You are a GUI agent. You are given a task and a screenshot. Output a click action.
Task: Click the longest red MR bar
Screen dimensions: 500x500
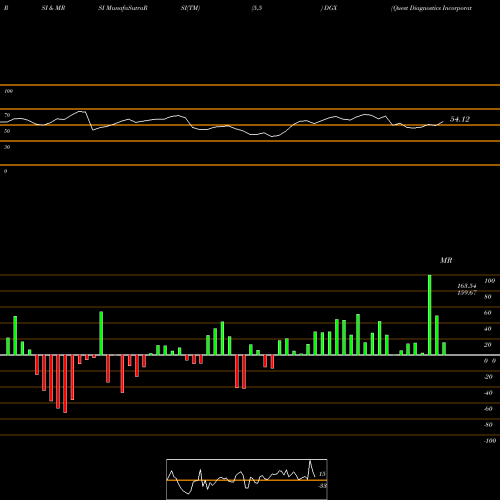click(65, 384)
